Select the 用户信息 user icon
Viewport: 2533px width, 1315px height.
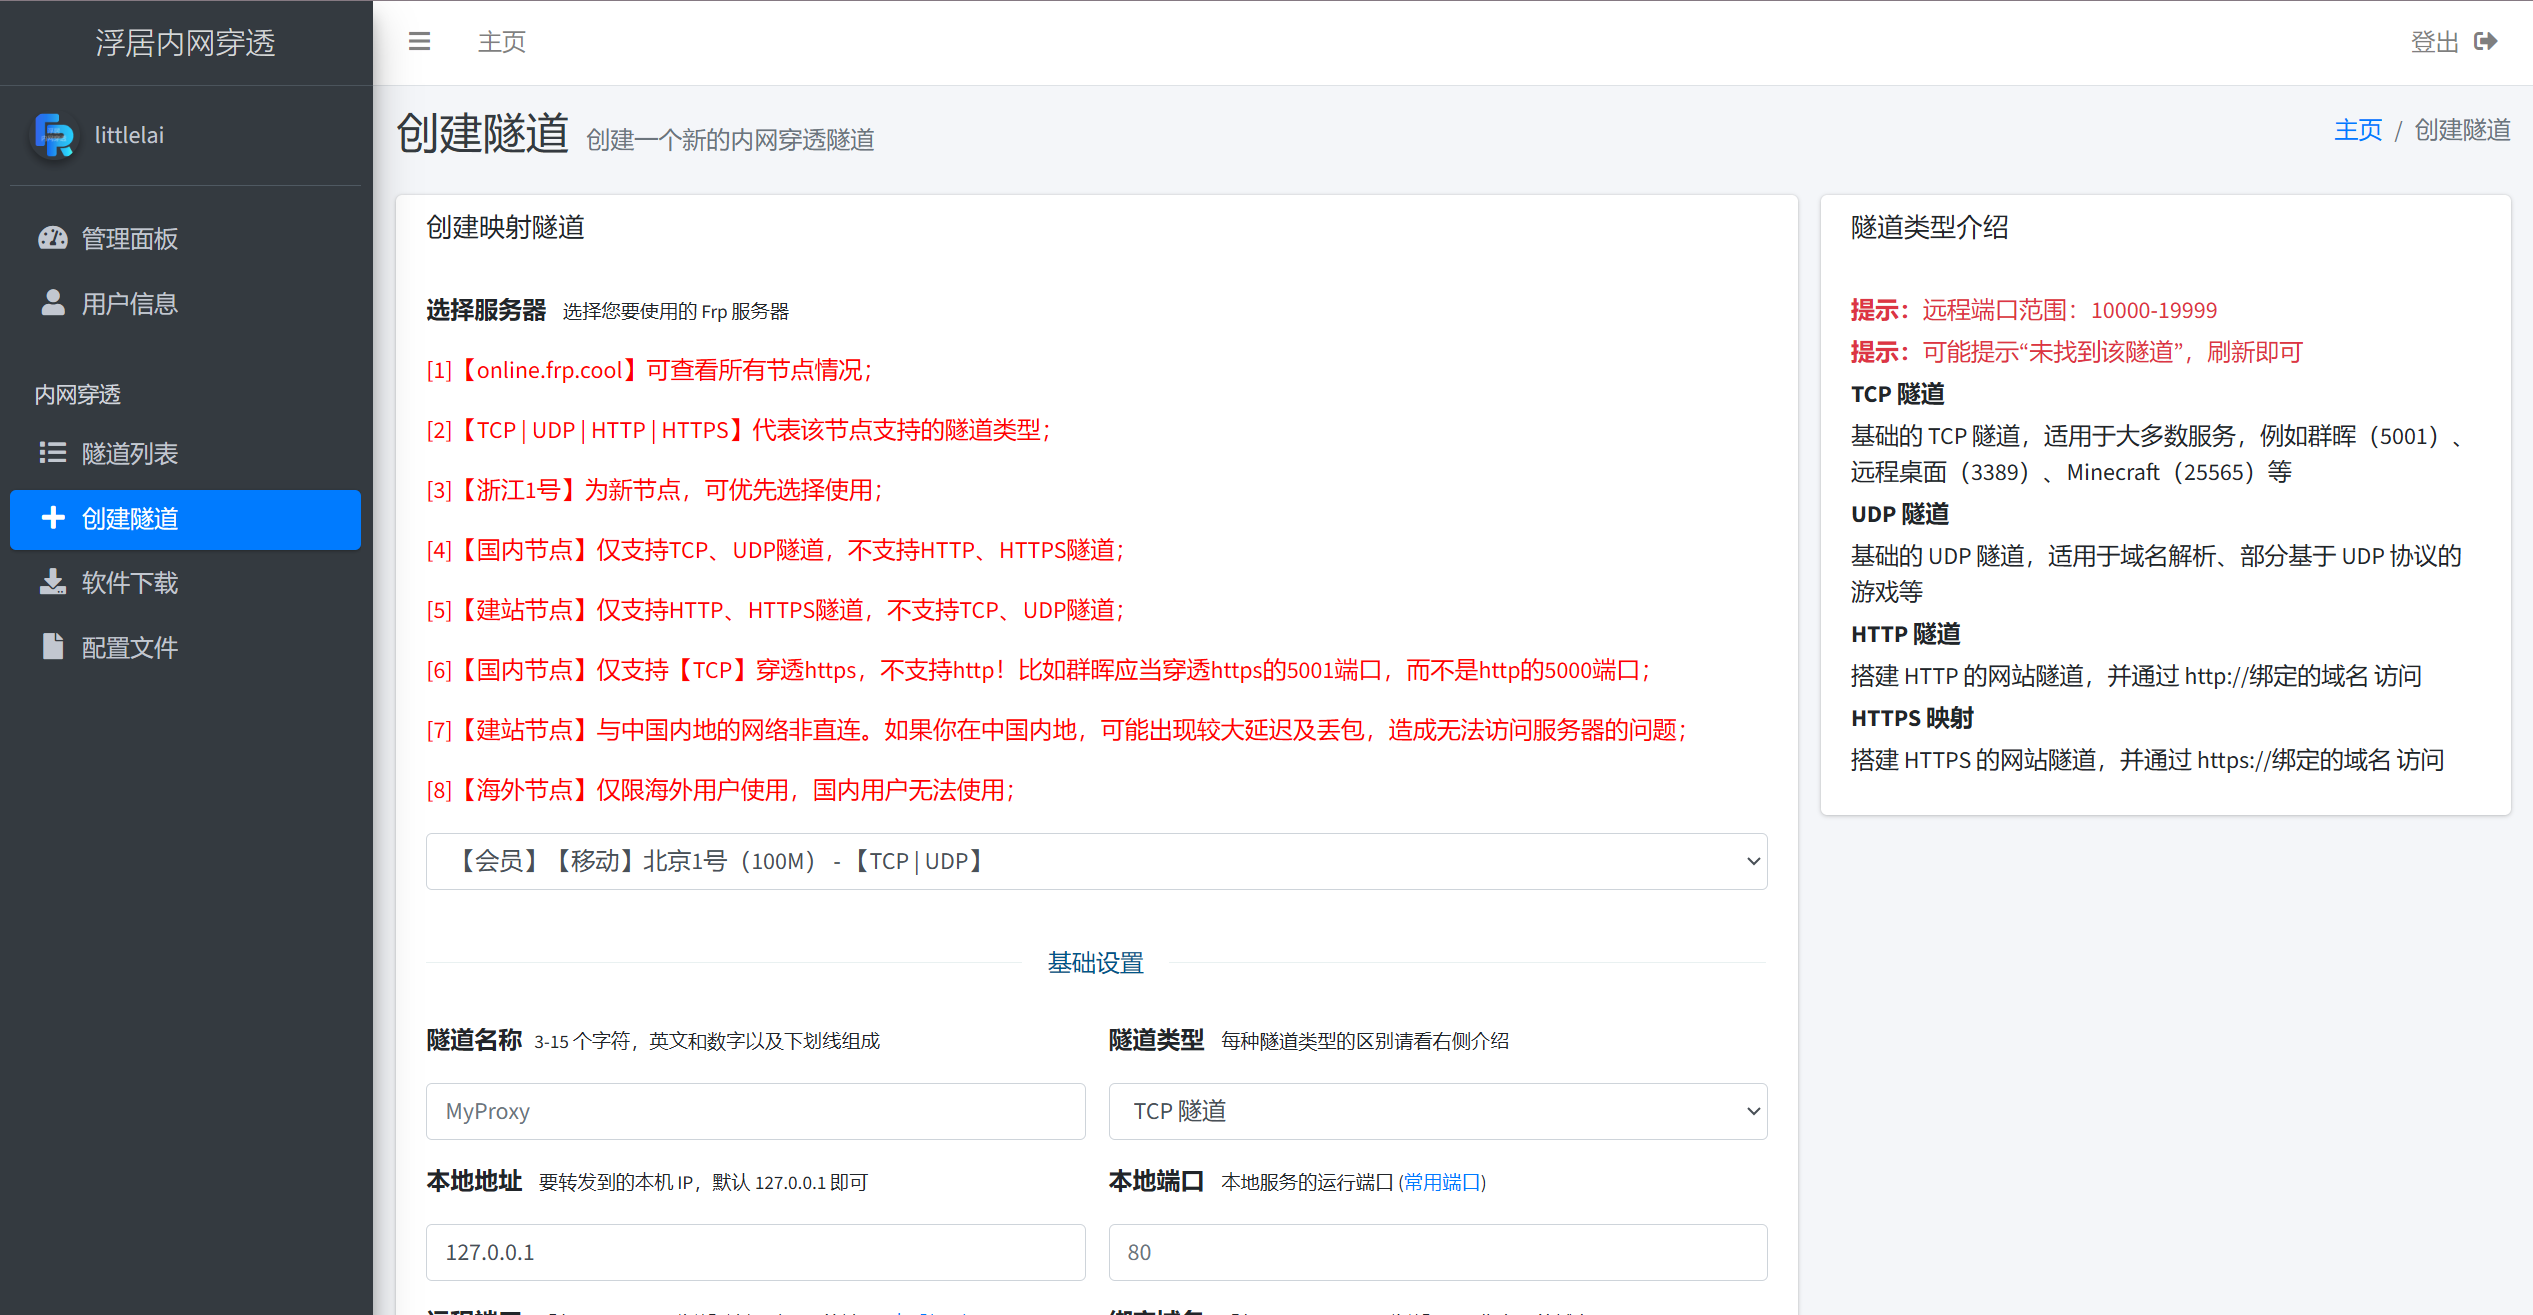pos(53,302)
